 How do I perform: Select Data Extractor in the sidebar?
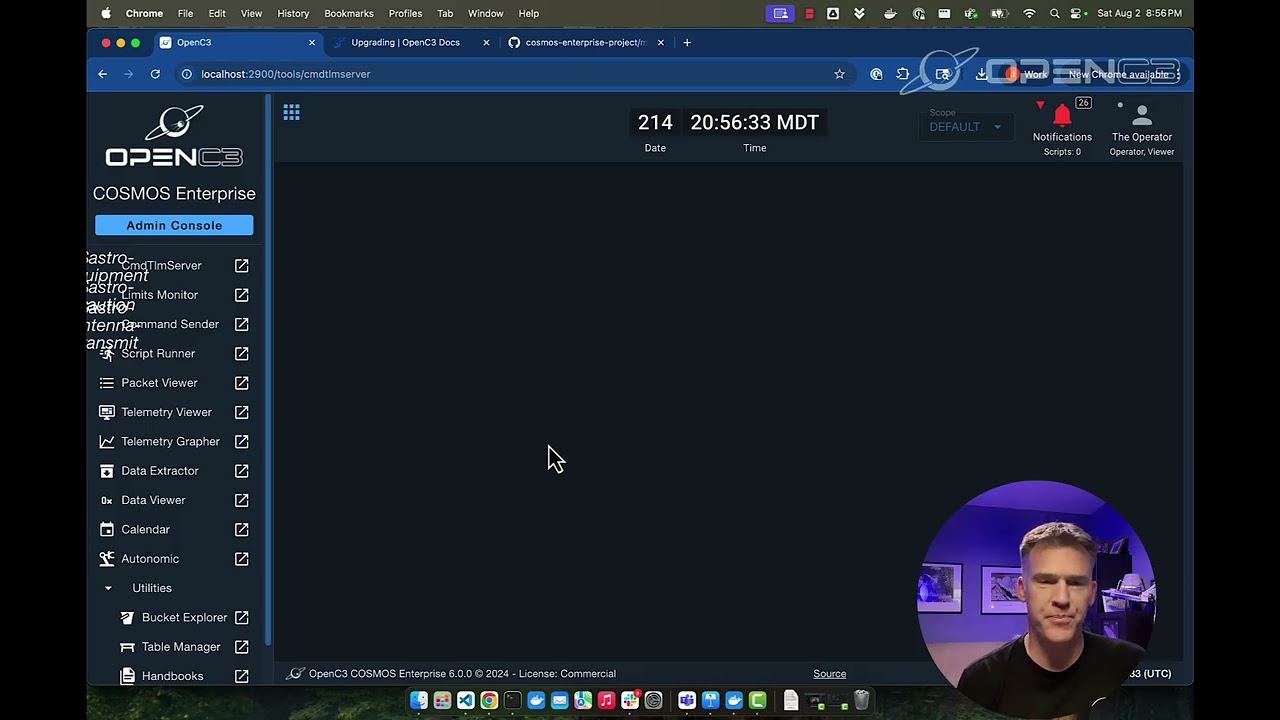pos(160,471)
